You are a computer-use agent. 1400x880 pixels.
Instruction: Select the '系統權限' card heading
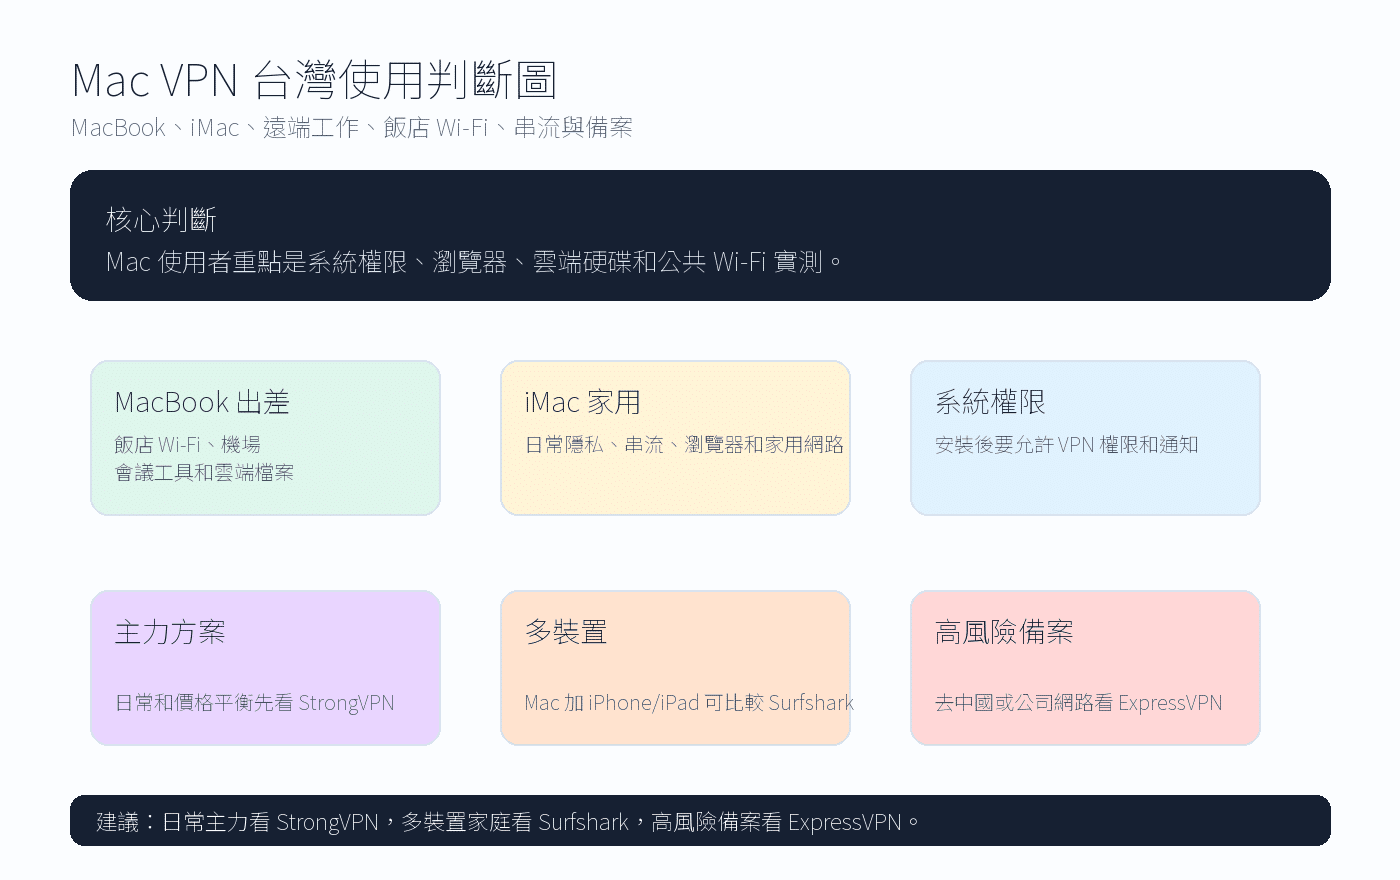coord(990,402)
